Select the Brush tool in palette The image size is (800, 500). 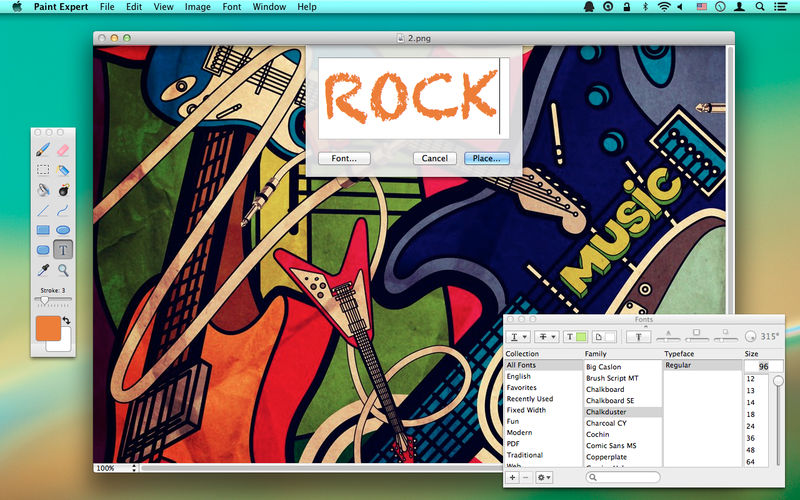pyautogui.click(x=43, y=149)
